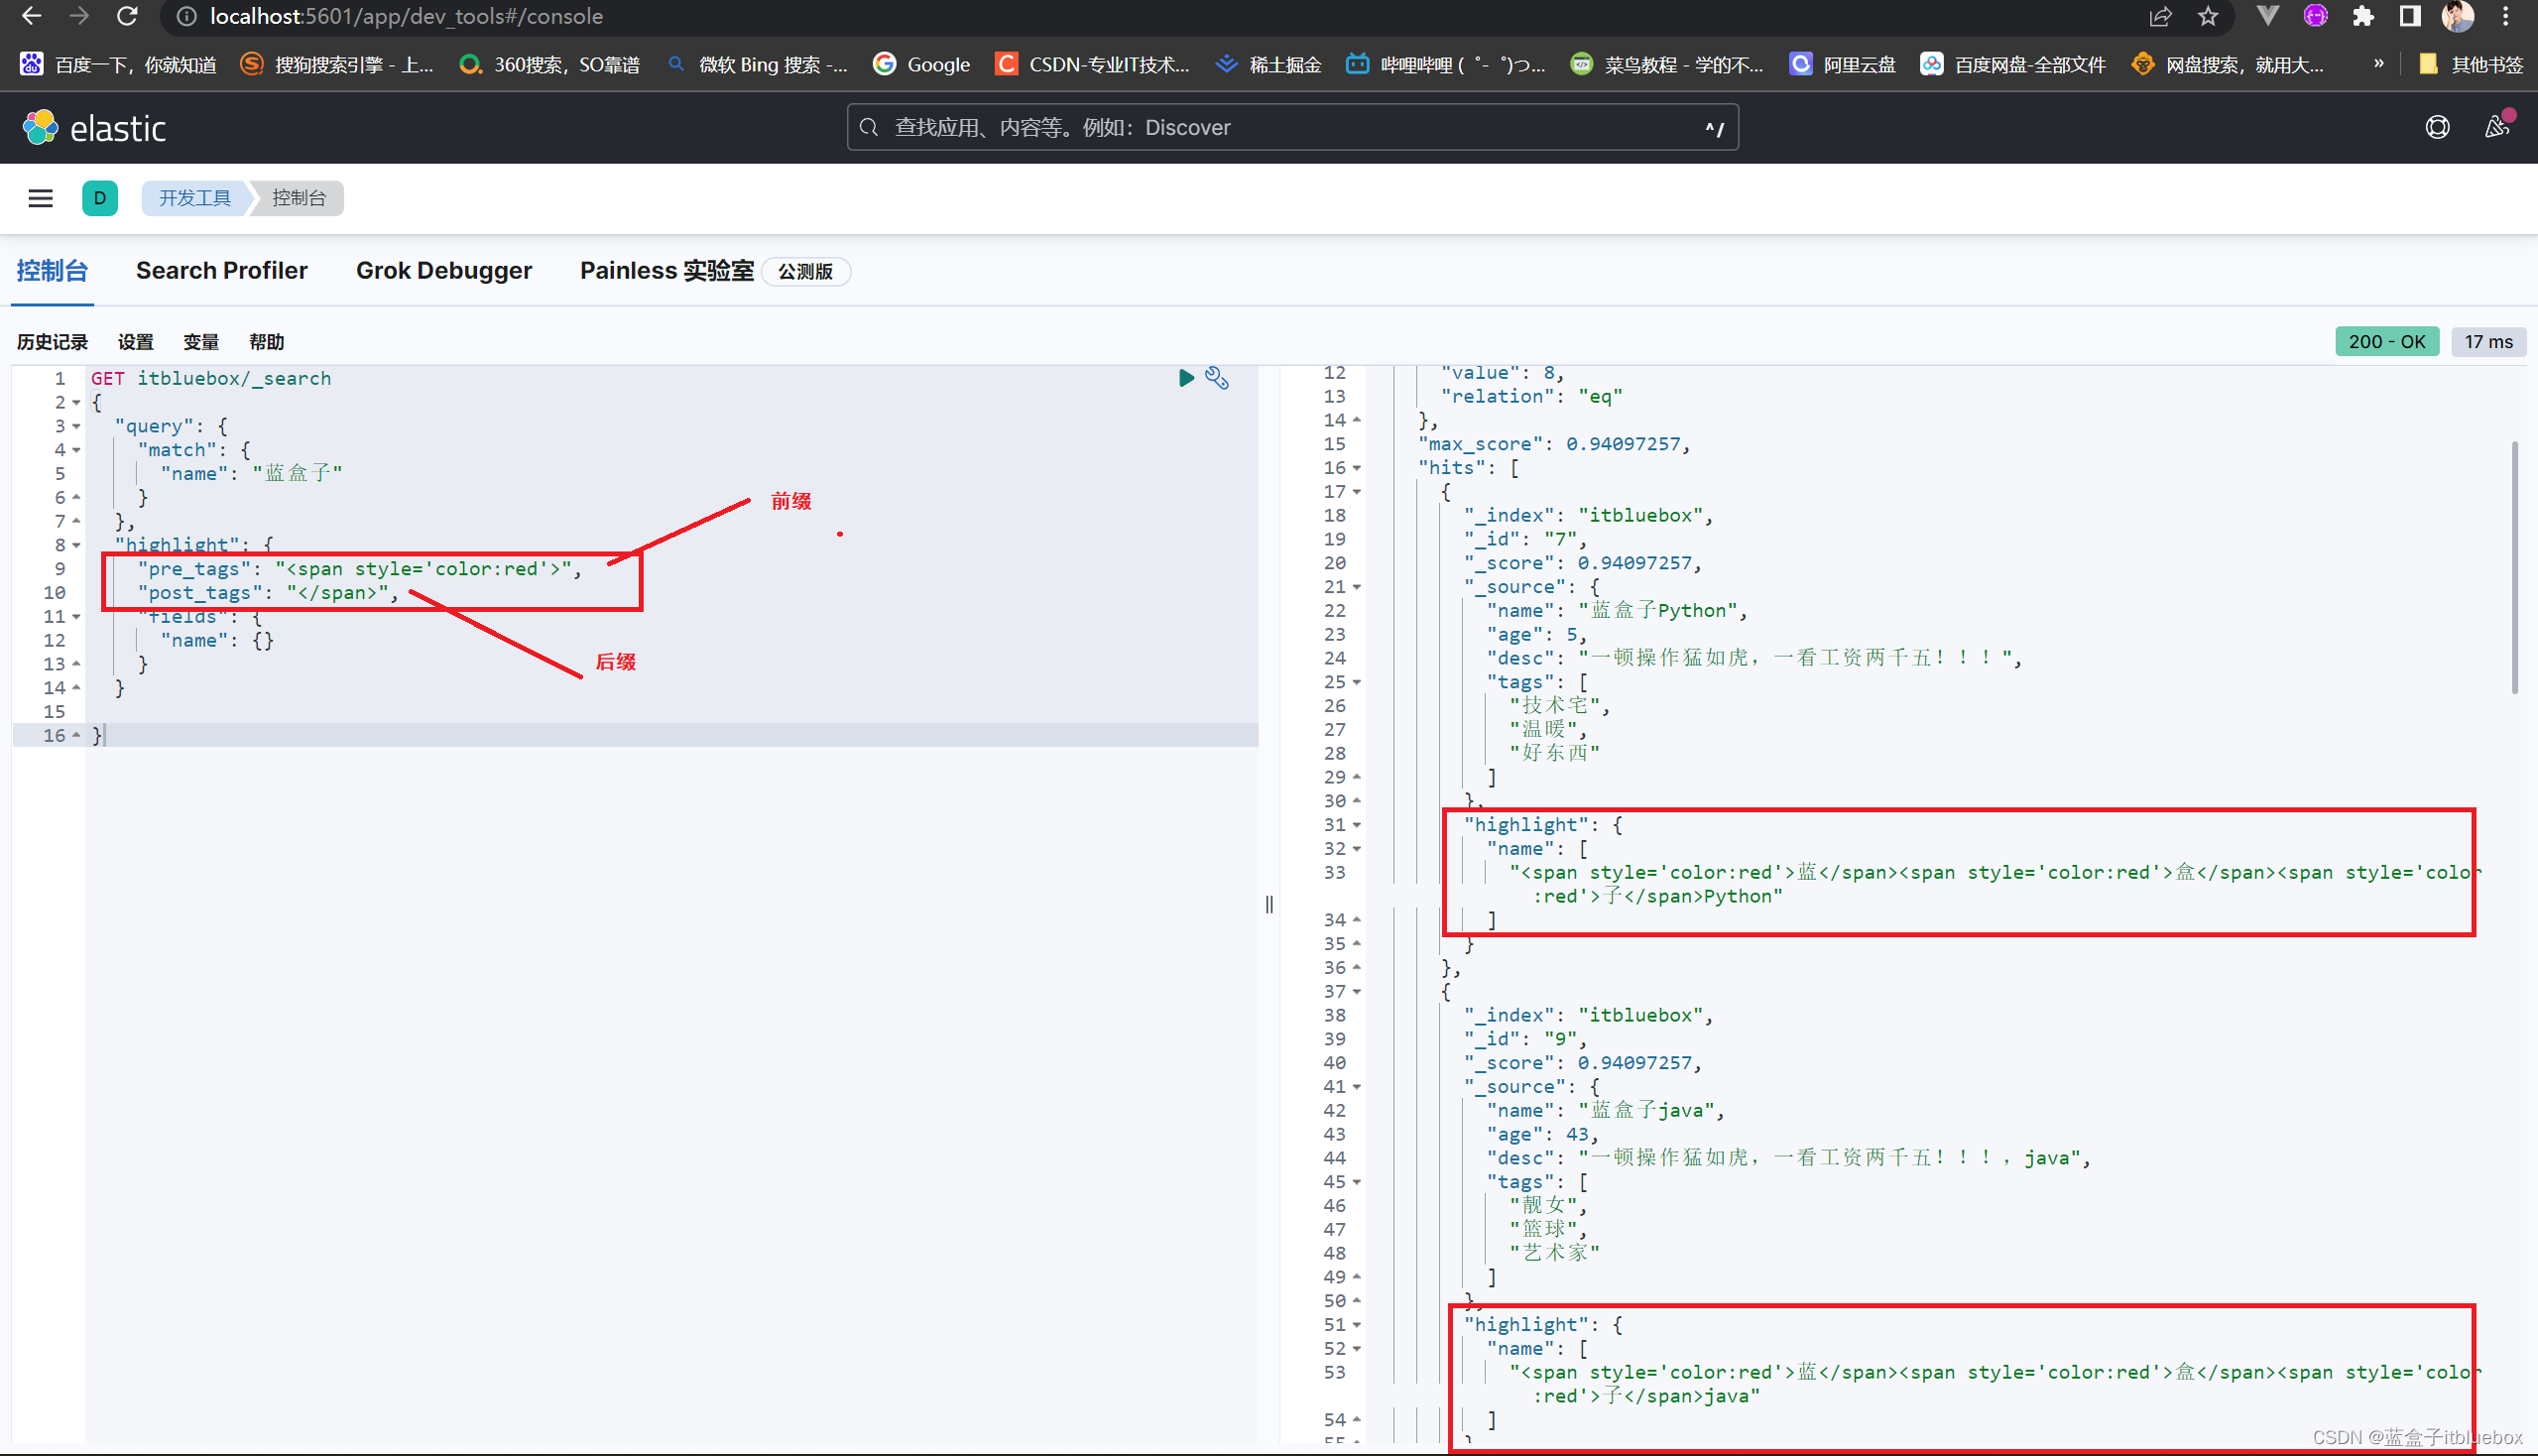Run the request with the green play icon
Image resolution: width=2538 pixels, height=1456 pixels.
1186,378
